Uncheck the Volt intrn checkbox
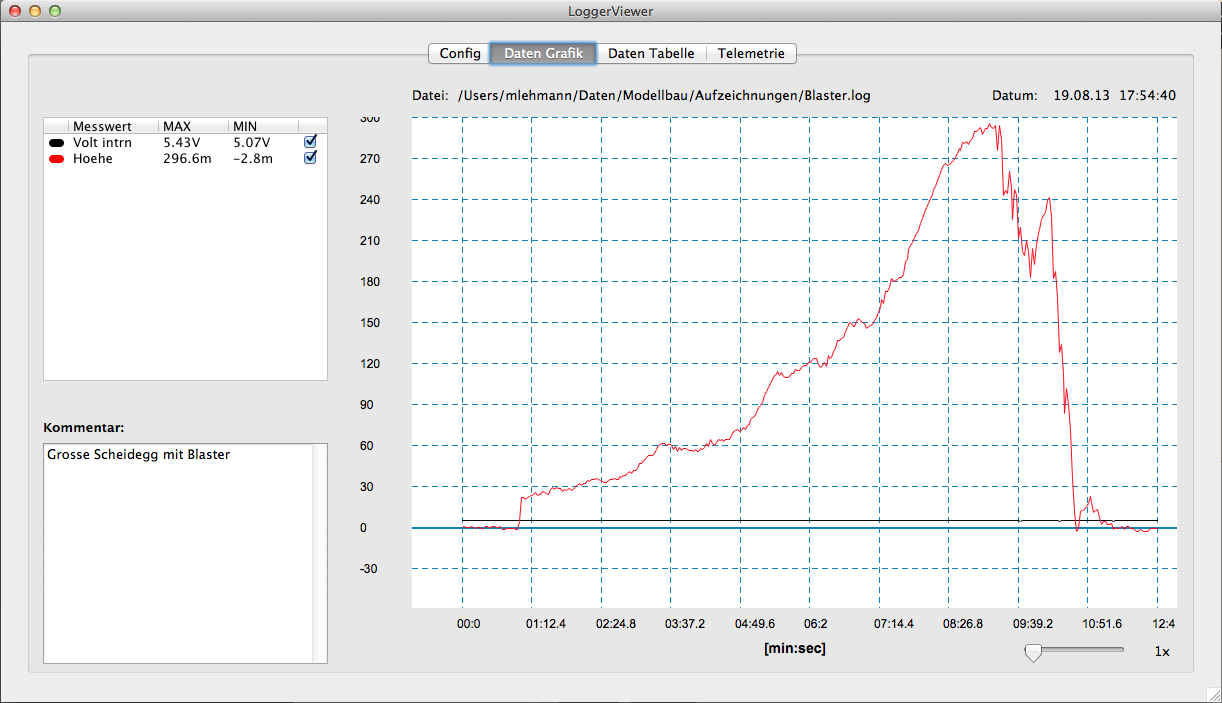 [x=310, y=142]
